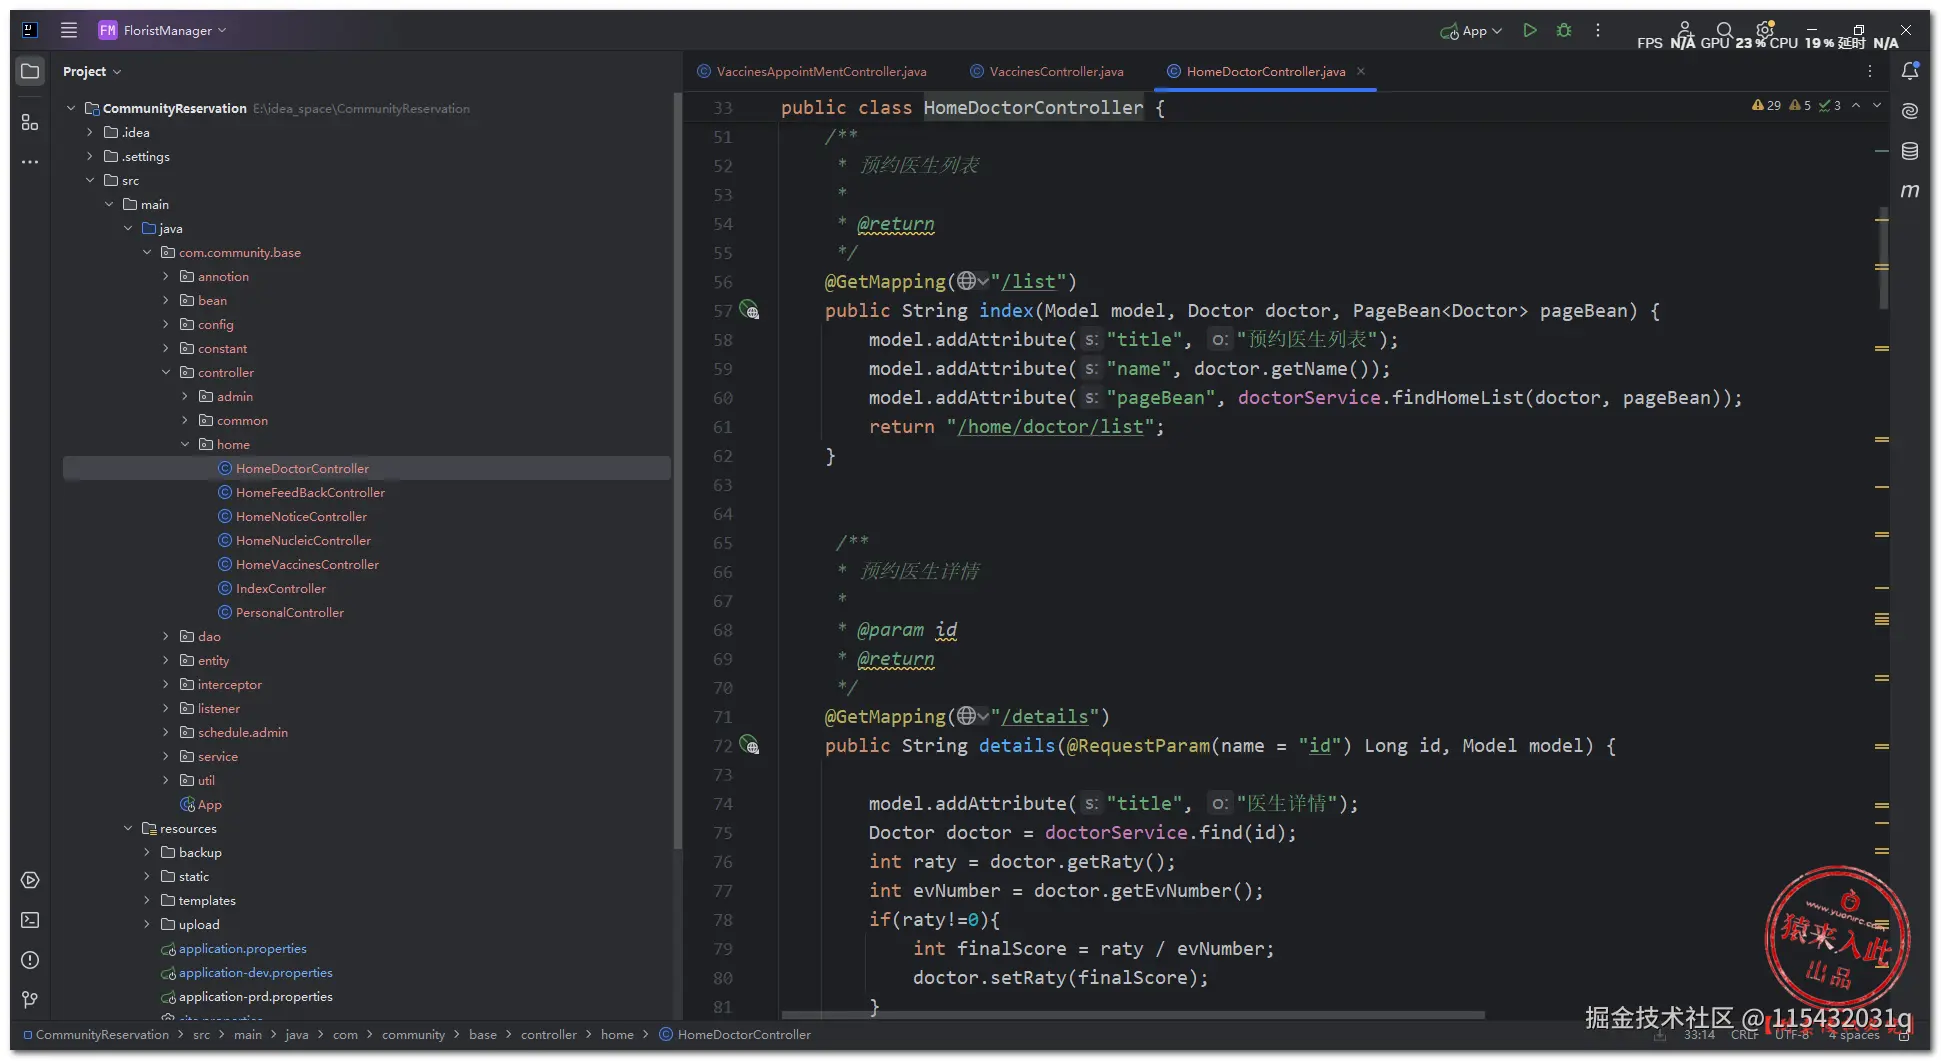Open application.properties file
Image resolution: width=1941 pixels, height=1061 pixels.
(243, 948)
